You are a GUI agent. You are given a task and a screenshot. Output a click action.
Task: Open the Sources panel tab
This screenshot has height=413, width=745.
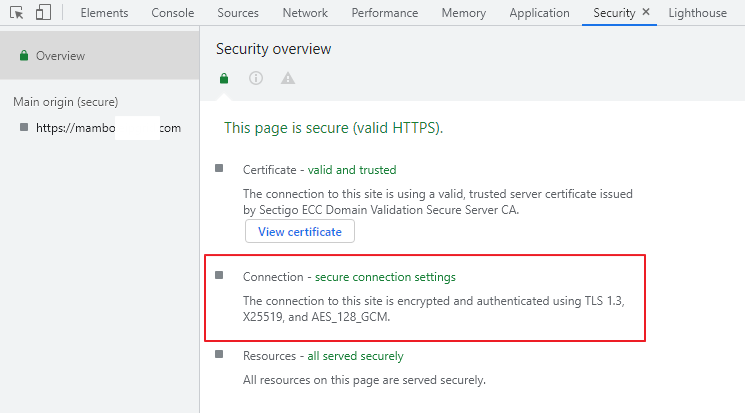tap(237, 13)
